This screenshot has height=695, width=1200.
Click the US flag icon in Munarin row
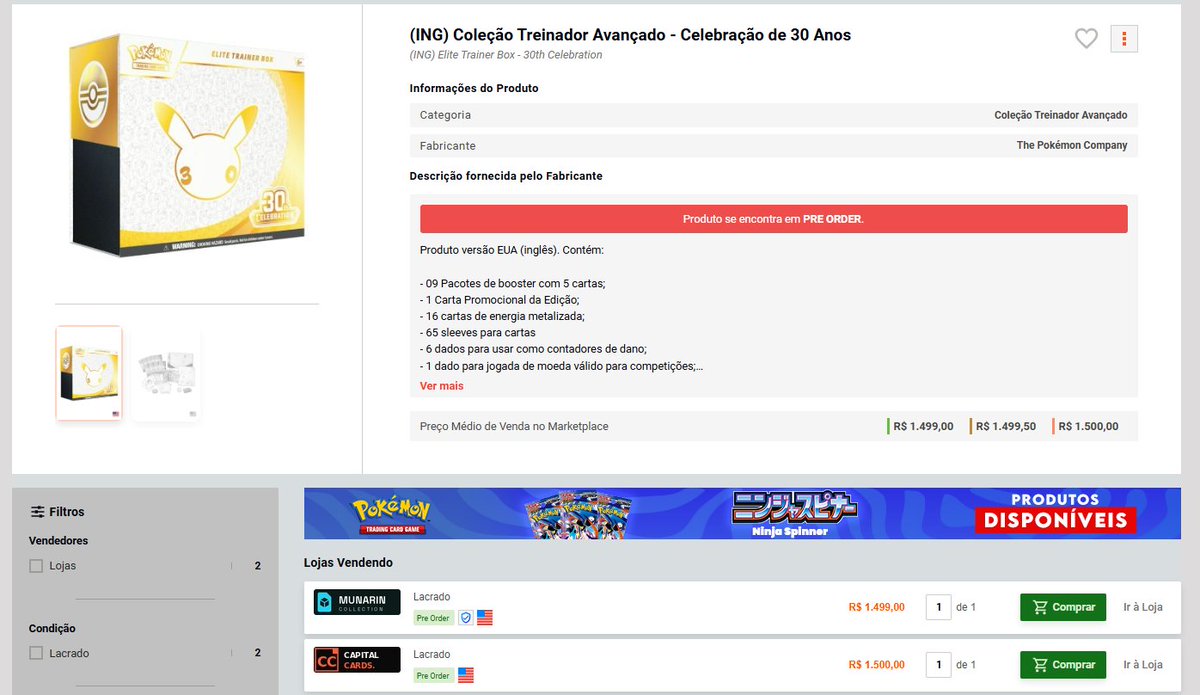pyautogui.click(x=485, y=618)
